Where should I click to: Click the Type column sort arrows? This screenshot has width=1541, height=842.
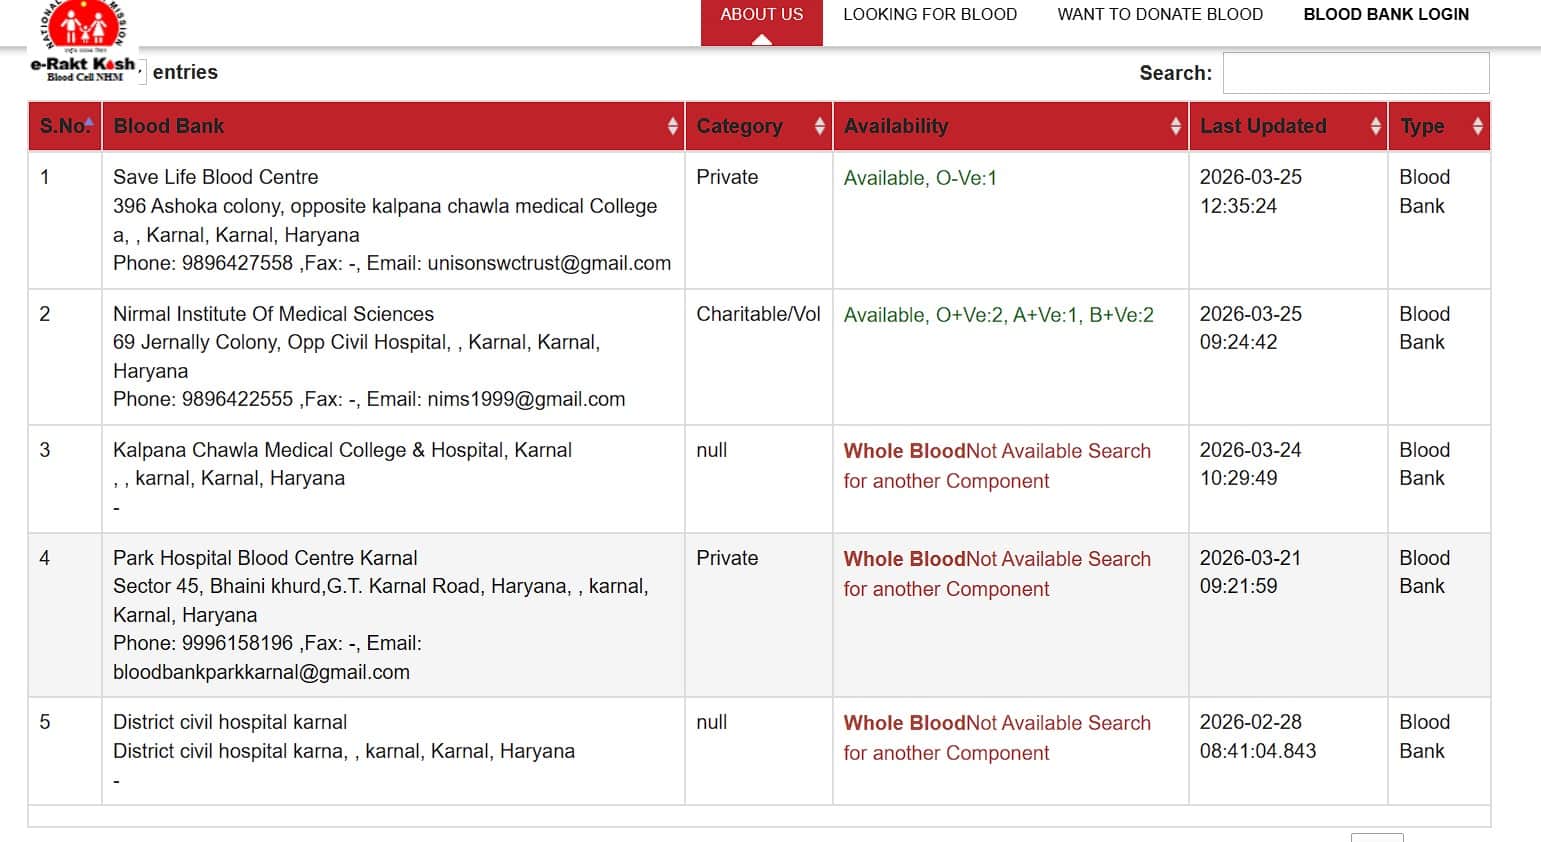(1477, 126)
